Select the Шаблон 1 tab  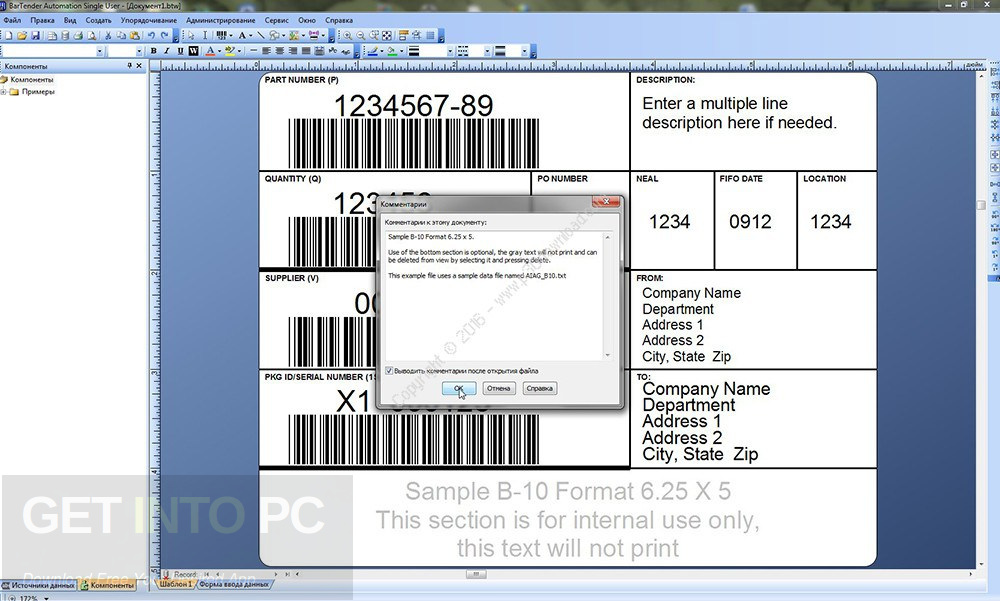click(175, 584)
